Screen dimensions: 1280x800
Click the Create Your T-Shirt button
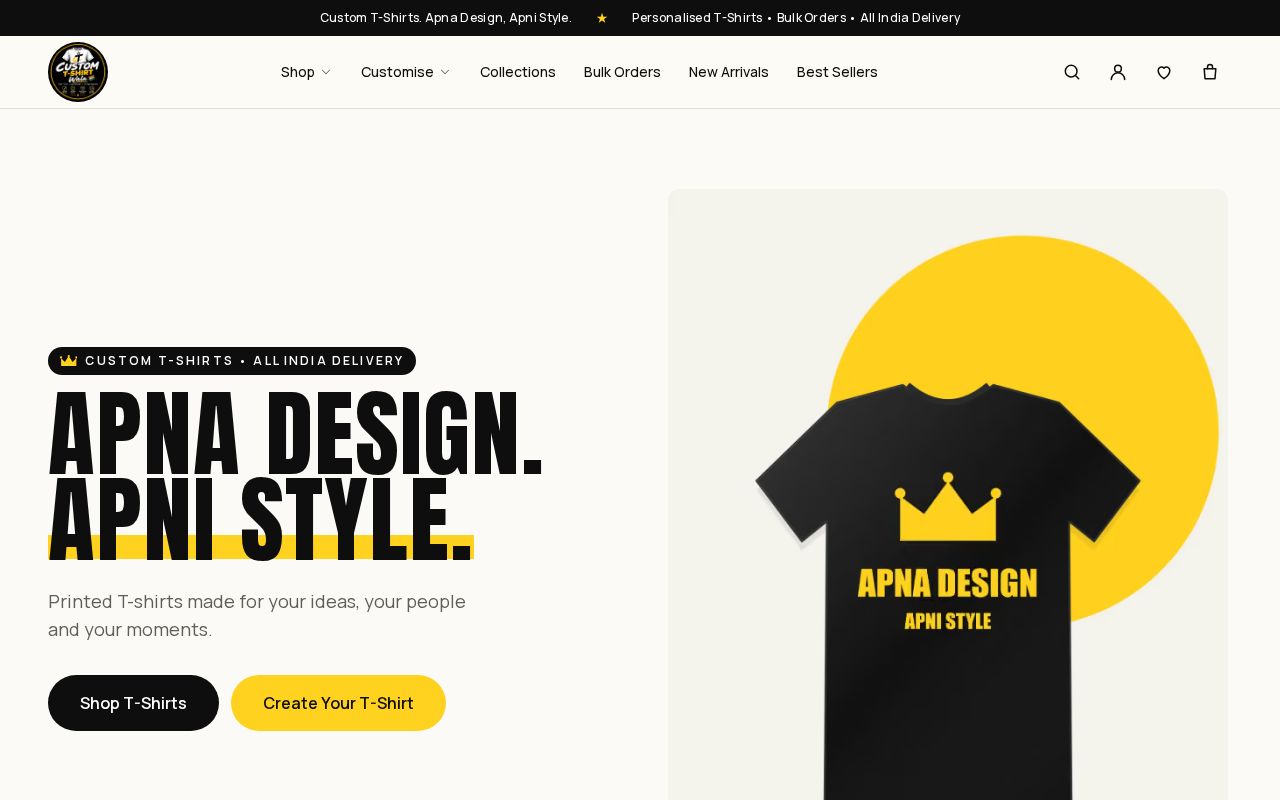(x=338, y=703)
